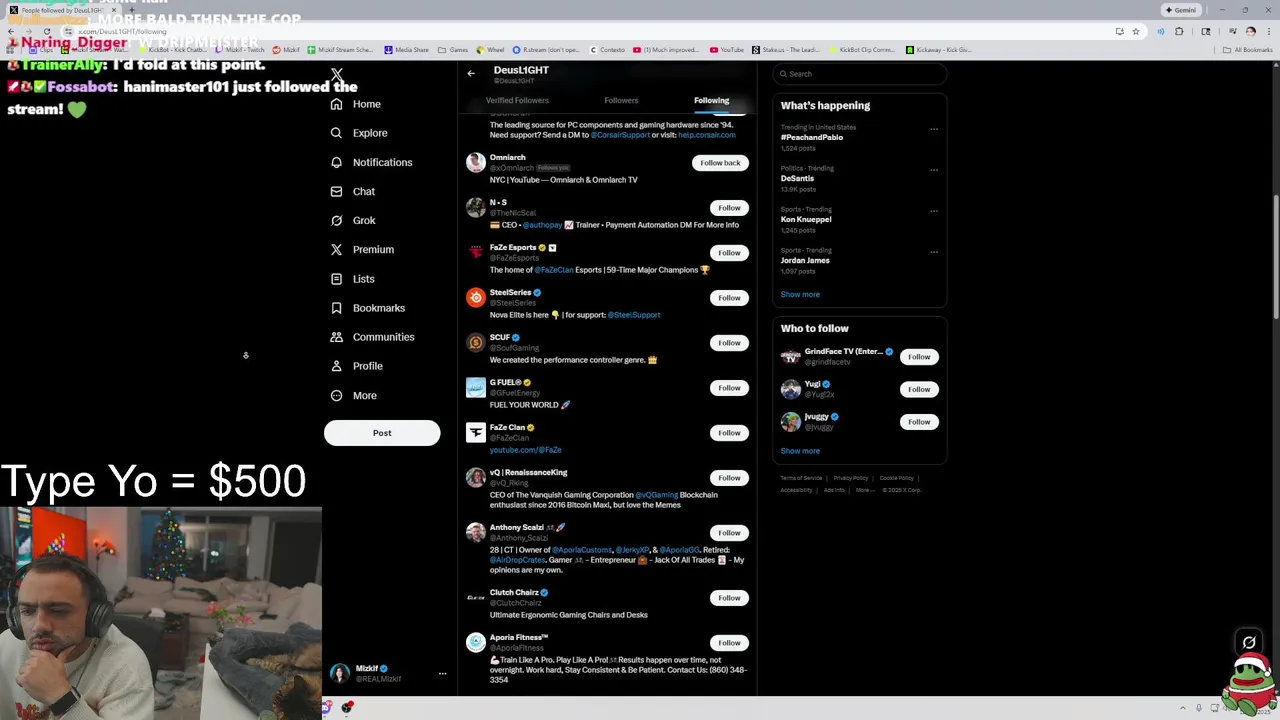The image size is (1280, 720).
Task: Open G FUEL profile avatar
Action: [476, 387]
